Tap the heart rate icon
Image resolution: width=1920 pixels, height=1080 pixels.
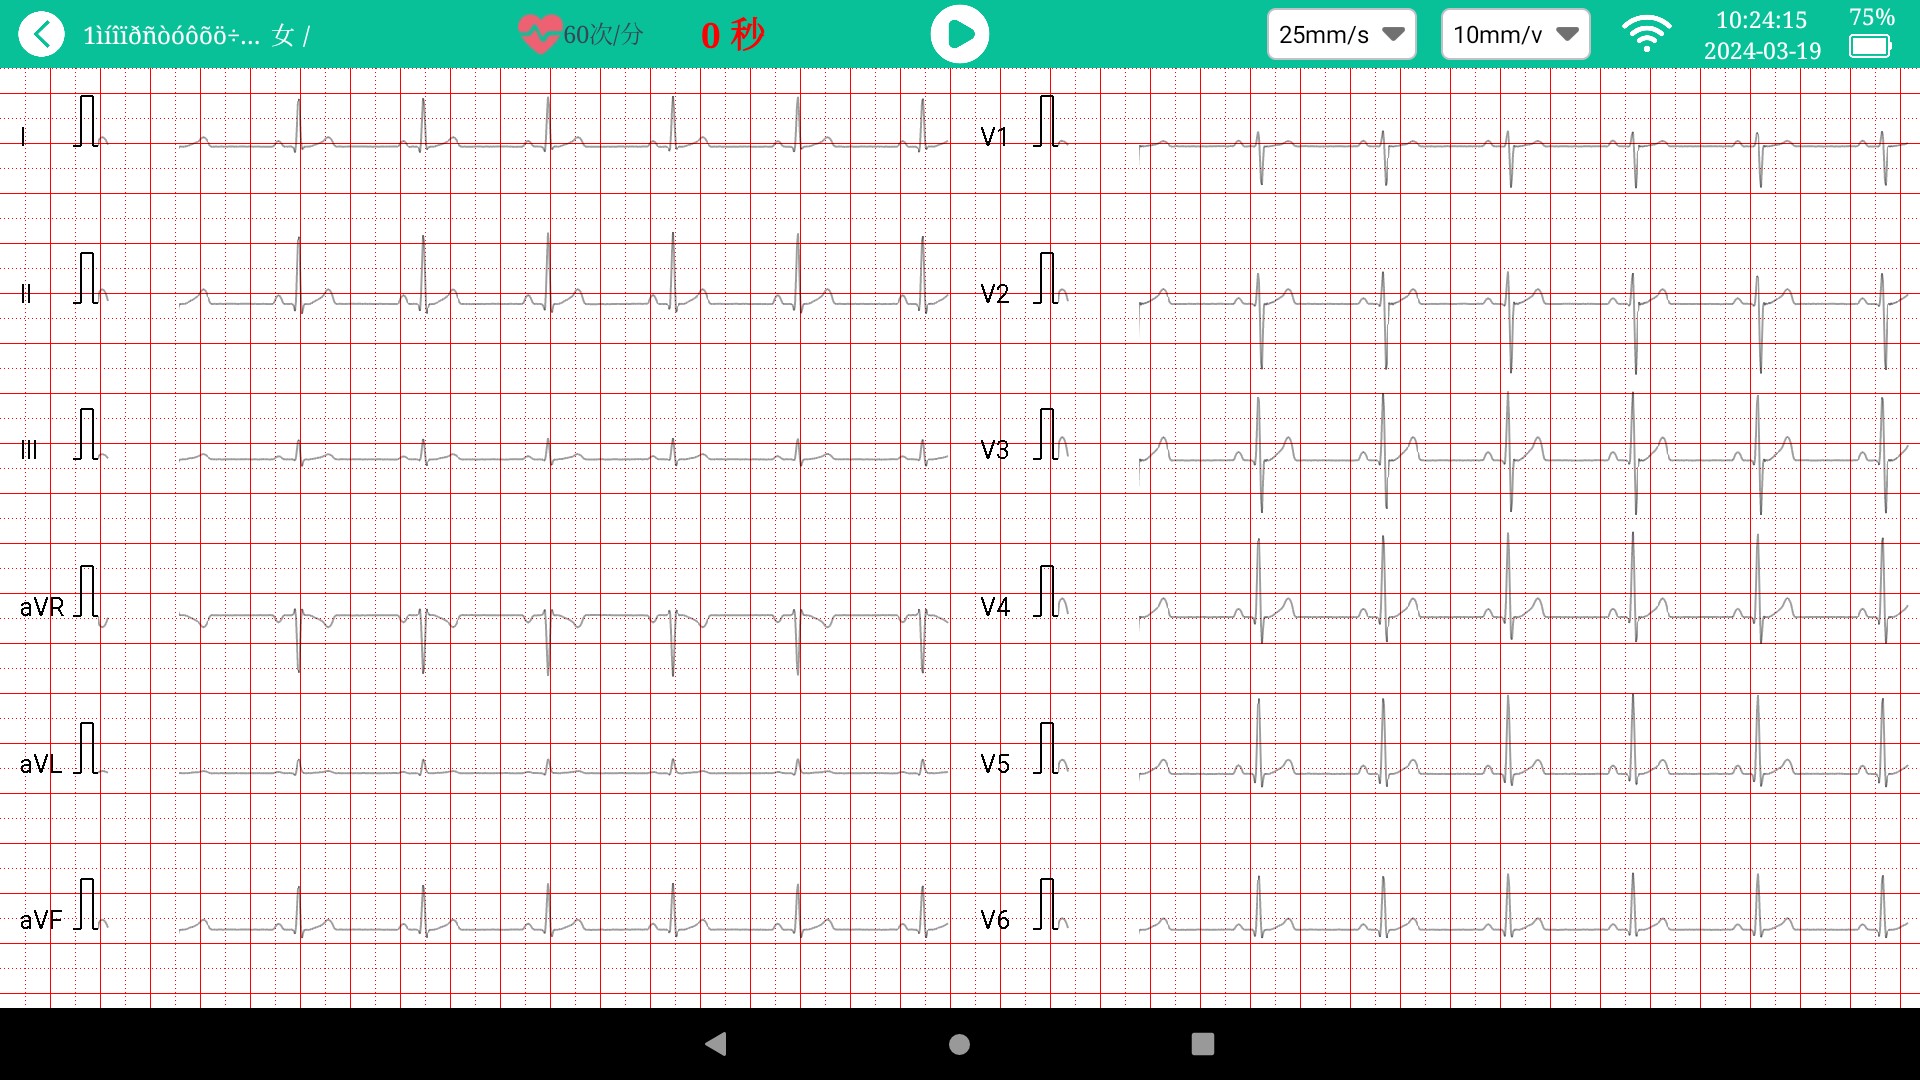click(x=538, y=35)
